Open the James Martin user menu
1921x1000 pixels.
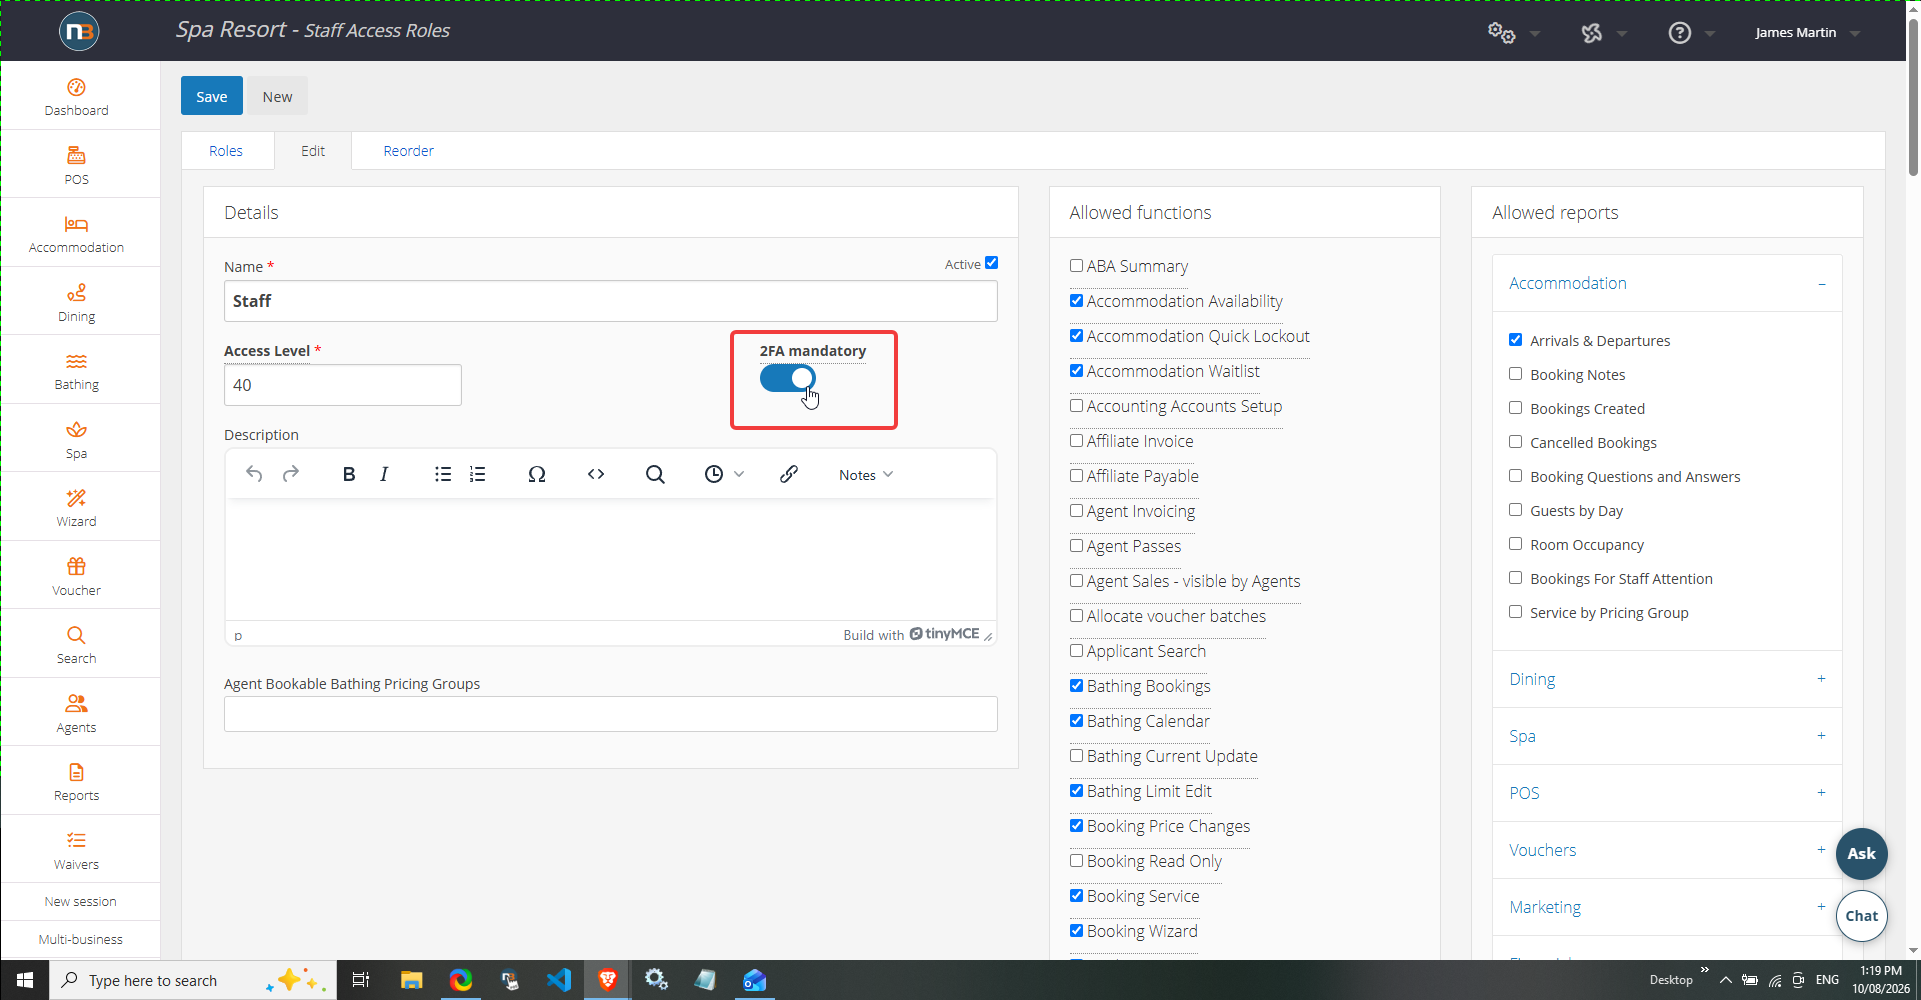[x=1807, y=33]
